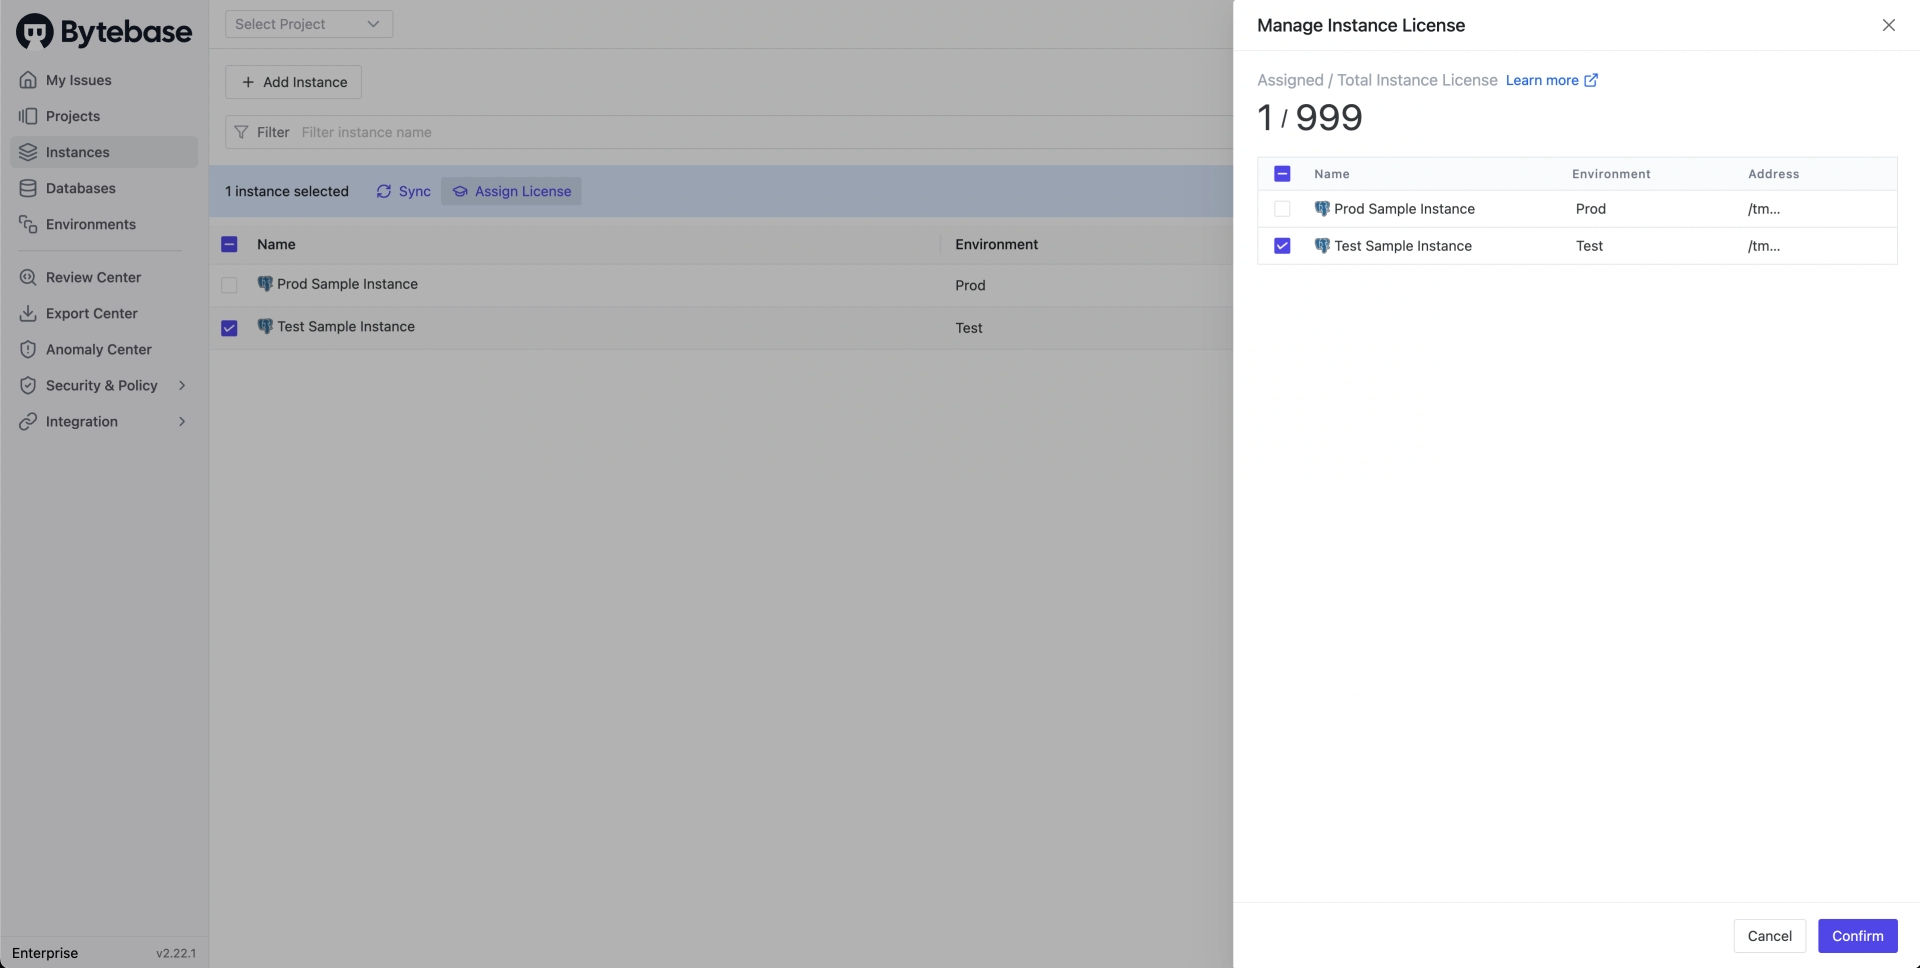Click Test Sample Instance name in main table
The height and width of the screenshot is (968, 1920).
click(x=346, y=326)
